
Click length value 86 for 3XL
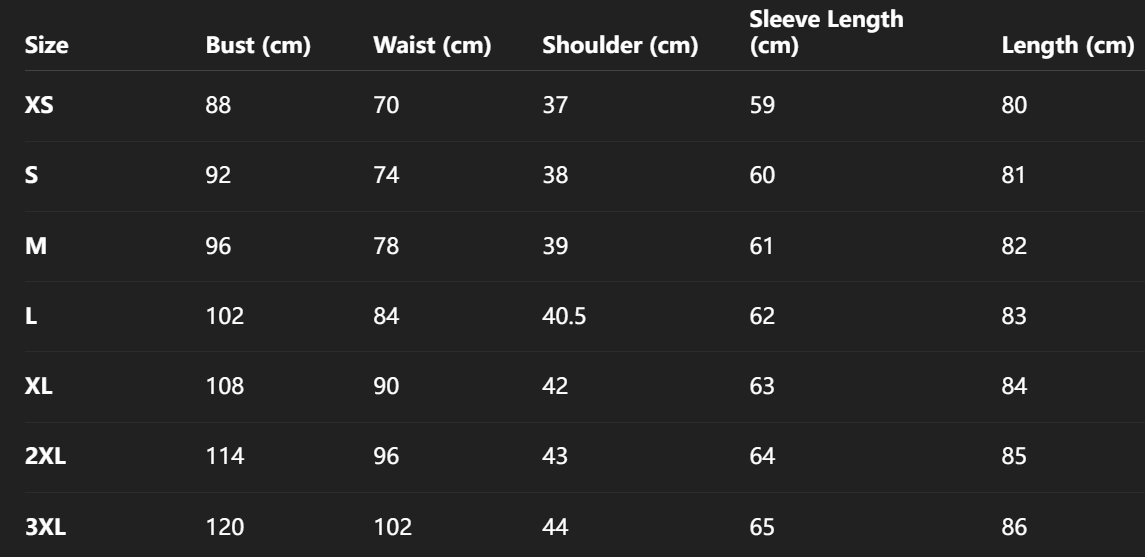(x=1014, y=525)
